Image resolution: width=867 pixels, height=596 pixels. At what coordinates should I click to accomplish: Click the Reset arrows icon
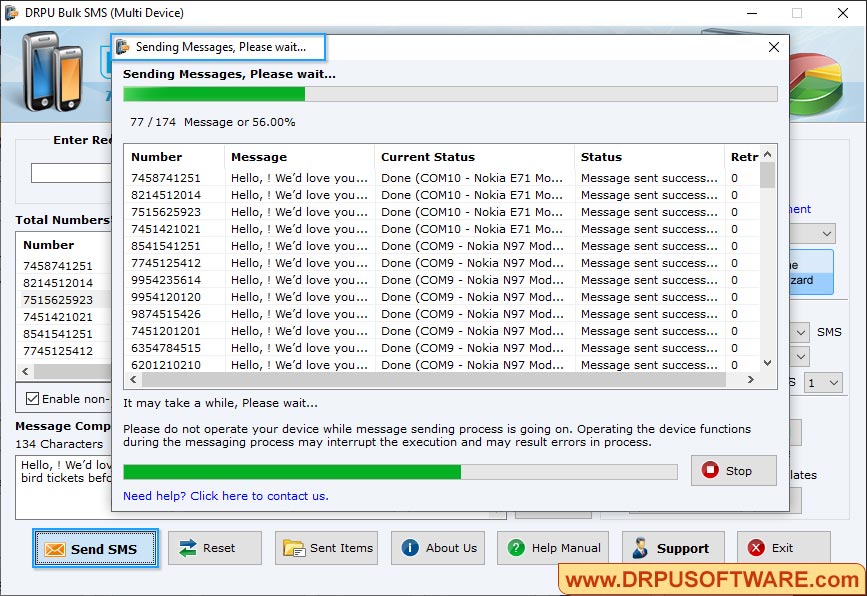point(188,548)
